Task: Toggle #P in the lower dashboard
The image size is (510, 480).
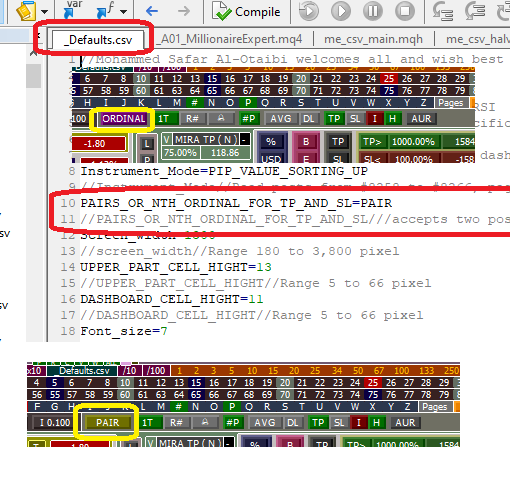Action: coord(233,423)
